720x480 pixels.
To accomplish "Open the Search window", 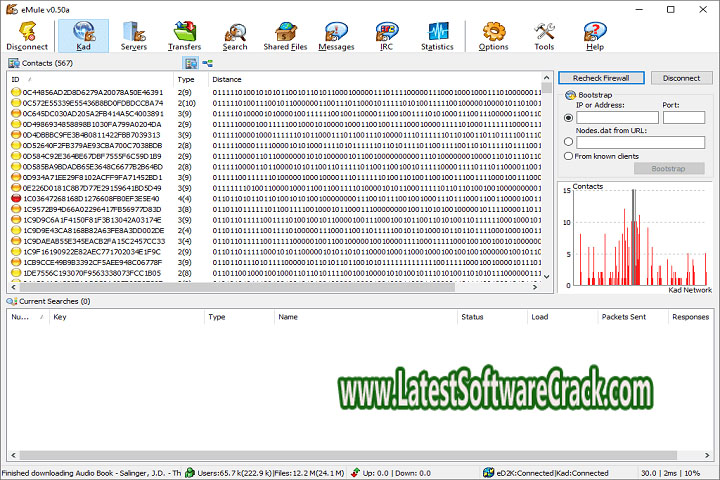I will pos(235,36).
